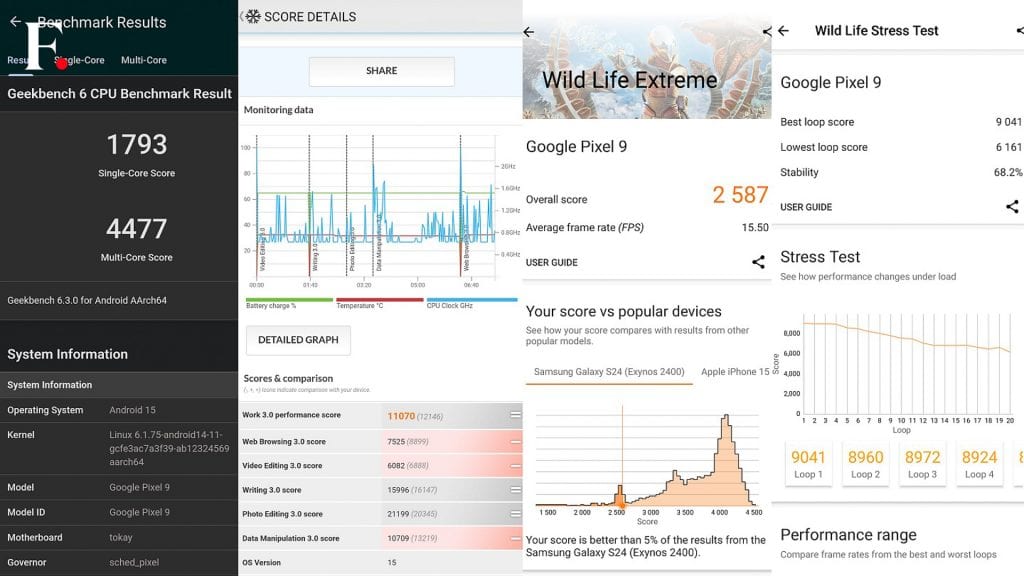Open USER GUIDE in Stress Test panel
The height and width of the screenshot is (576, 1024).
pos(806,207)
